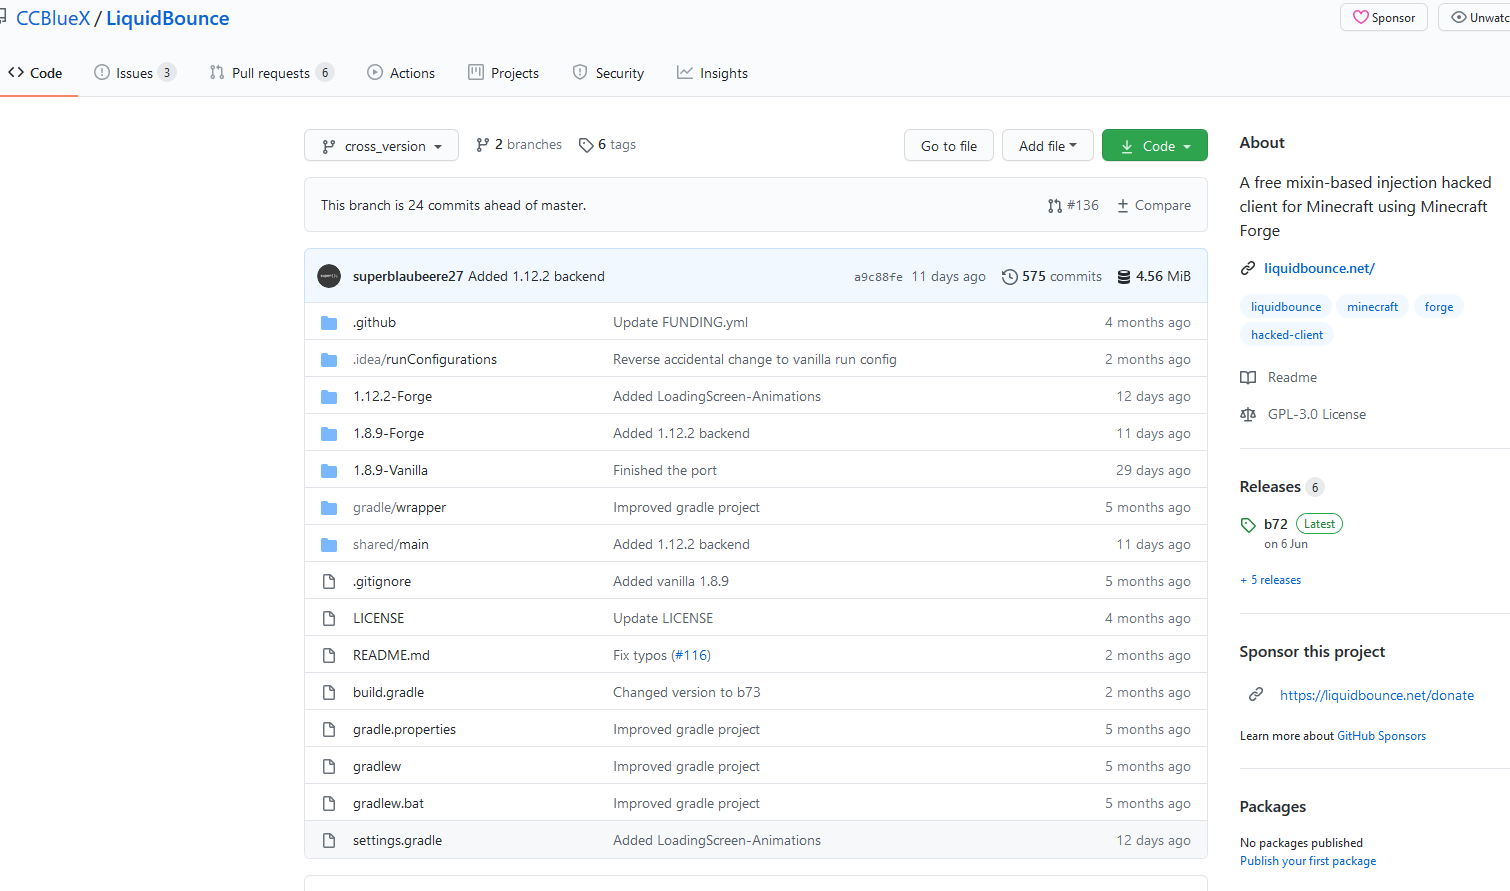The width and height of the screenshot is (1510, 891).
Task: Open the .gitignore file
Action: point(382,581)
